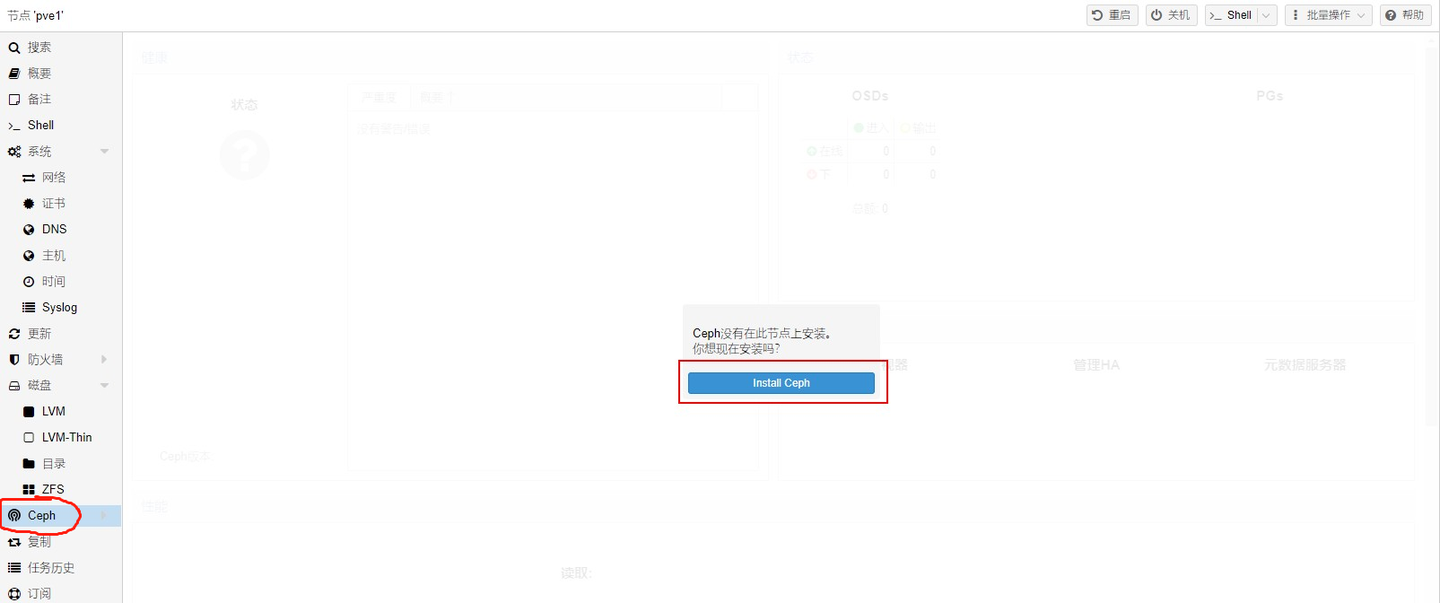This screenshot has height=603, width=1440.
Task: Select the 概要 summary book icon
Action: pos(14,73)
